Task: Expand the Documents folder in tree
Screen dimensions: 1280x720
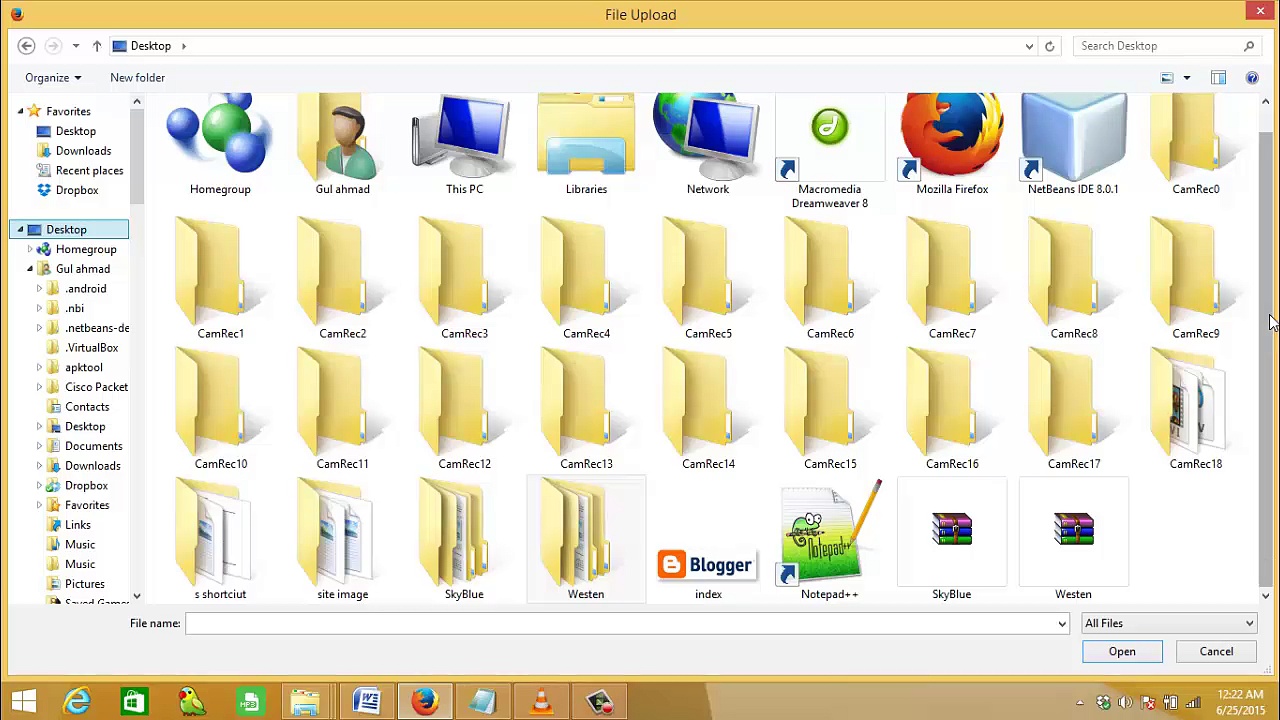Action: 39,446
